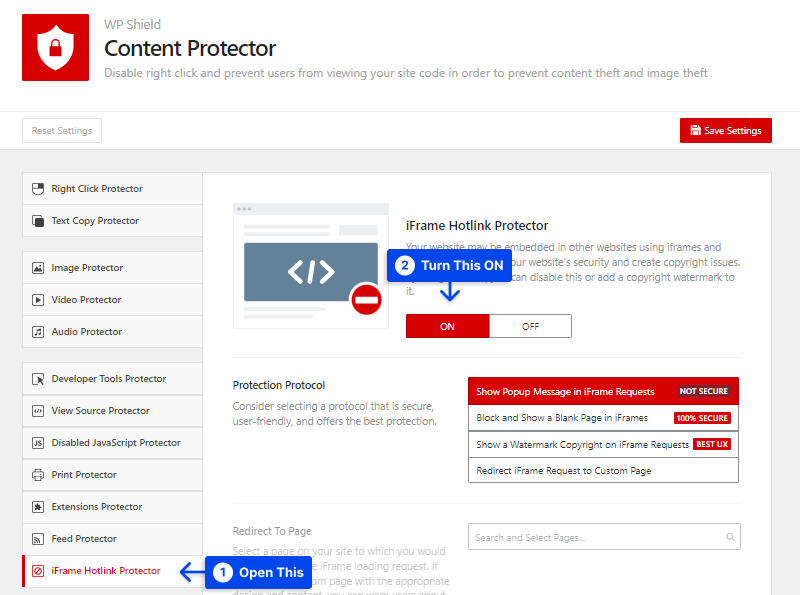
Task: Click the iFrame Hotlink illustration thumbnail
Action: [311, 266]
